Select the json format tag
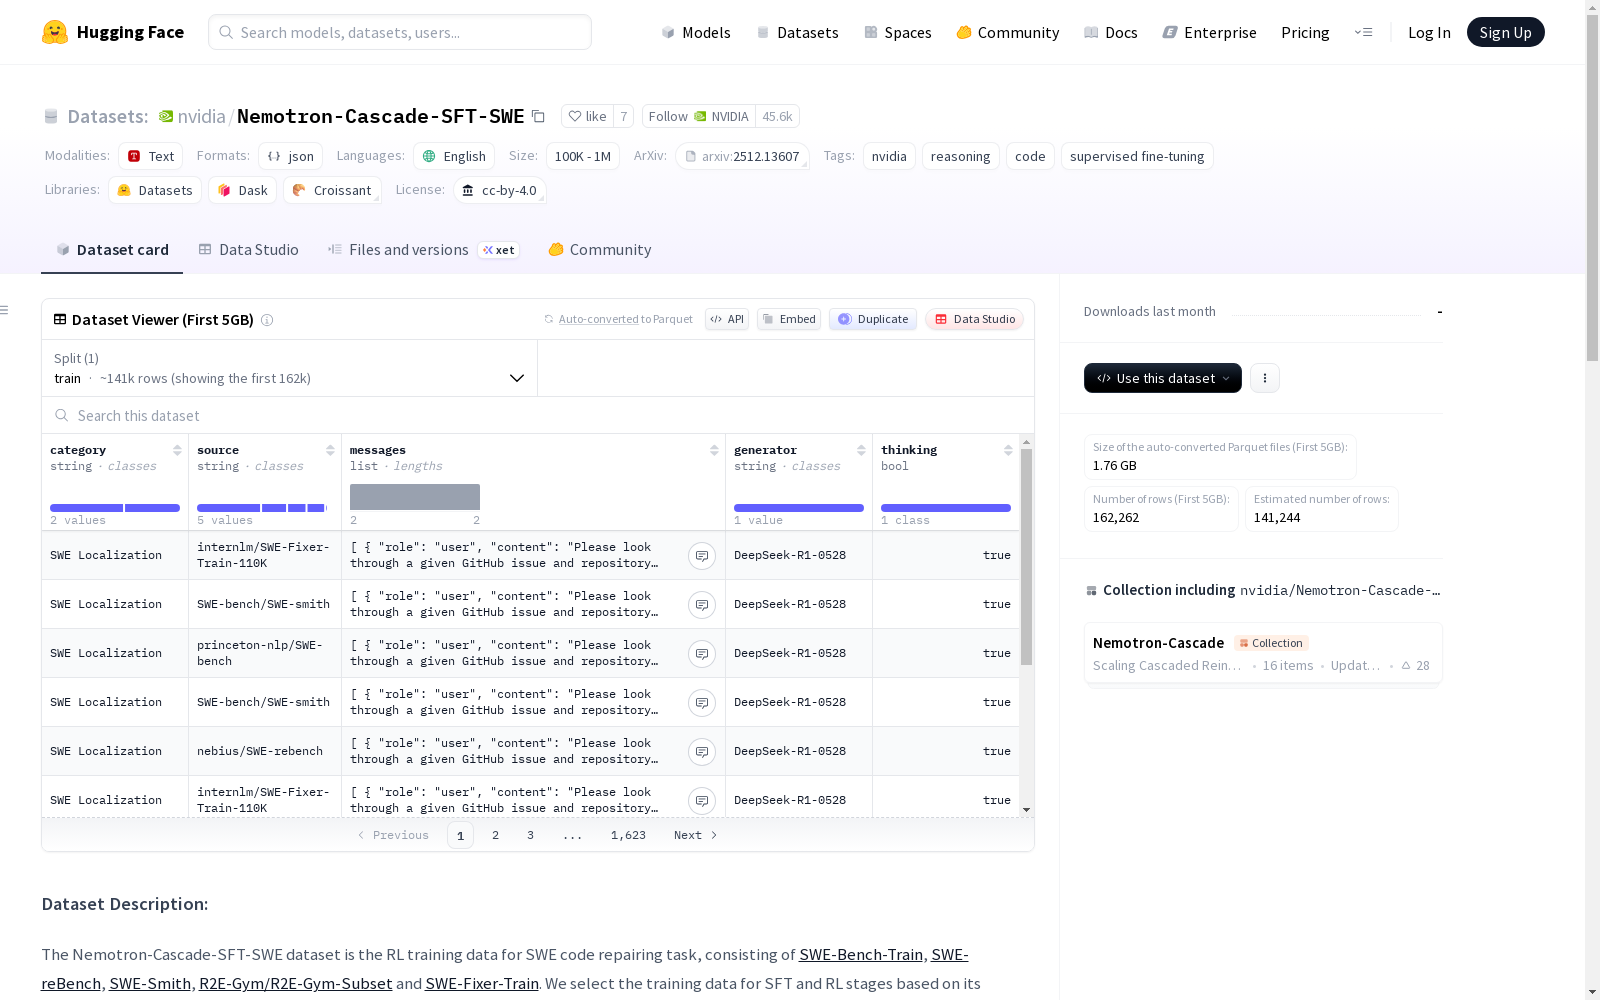The height and width of the screenshot is (1000, 1600). click(290, 157)
